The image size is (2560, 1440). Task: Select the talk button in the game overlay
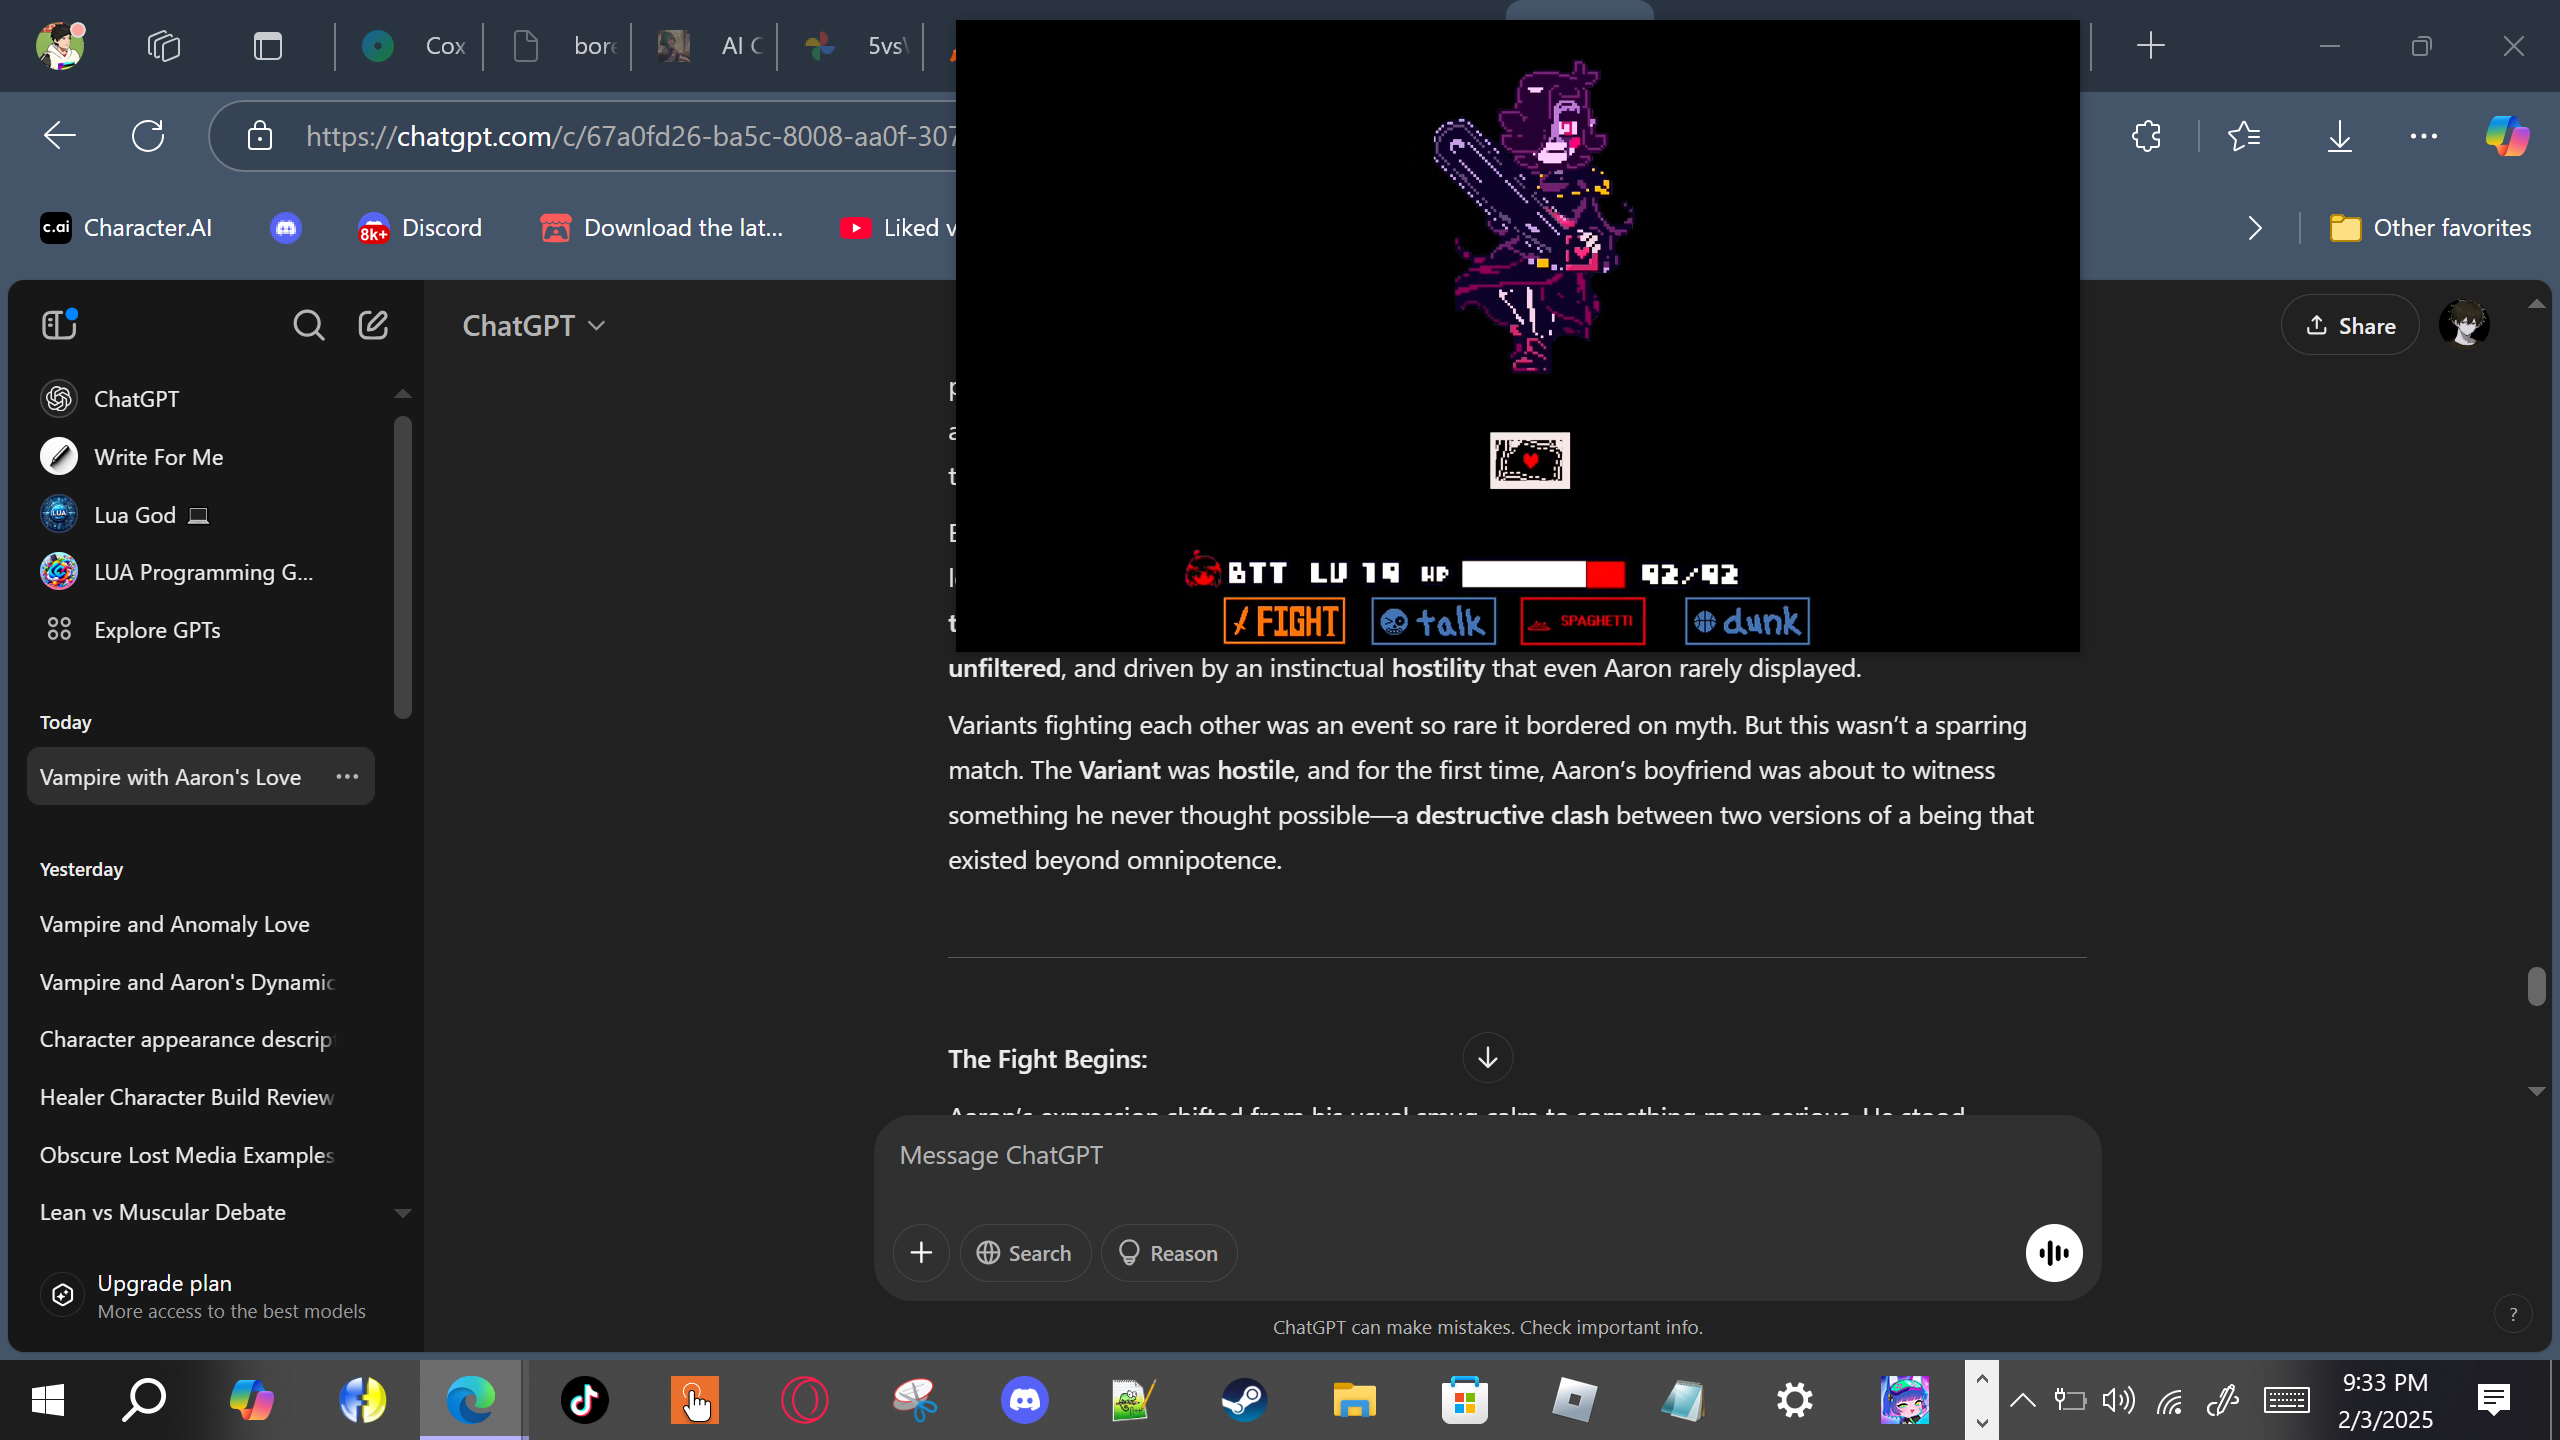1434,622
